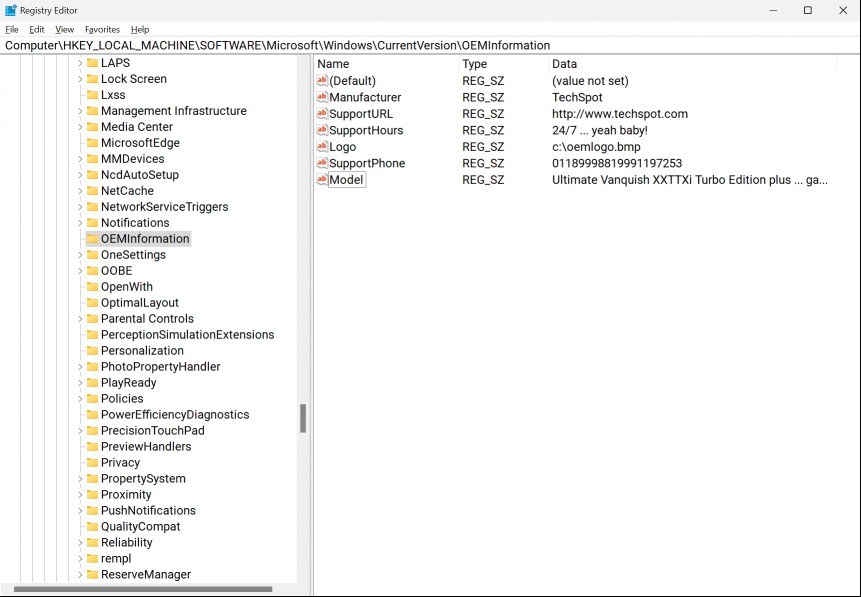This screenshot has height=597, width=861.
Task: Click the LAPS folder icon
Action: [x=92, y=63]
